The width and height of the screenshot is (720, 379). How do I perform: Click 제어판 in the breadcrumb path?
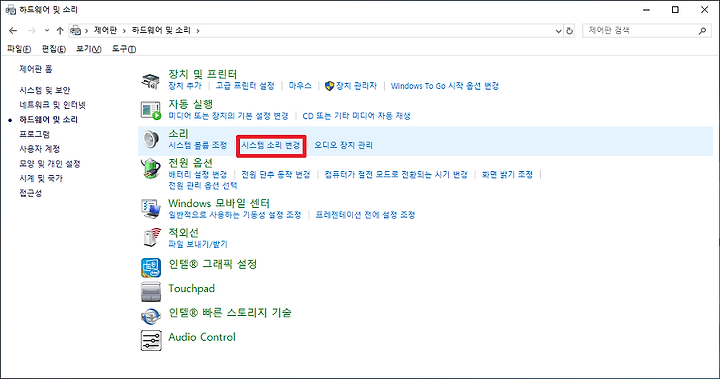pos(105,30)
